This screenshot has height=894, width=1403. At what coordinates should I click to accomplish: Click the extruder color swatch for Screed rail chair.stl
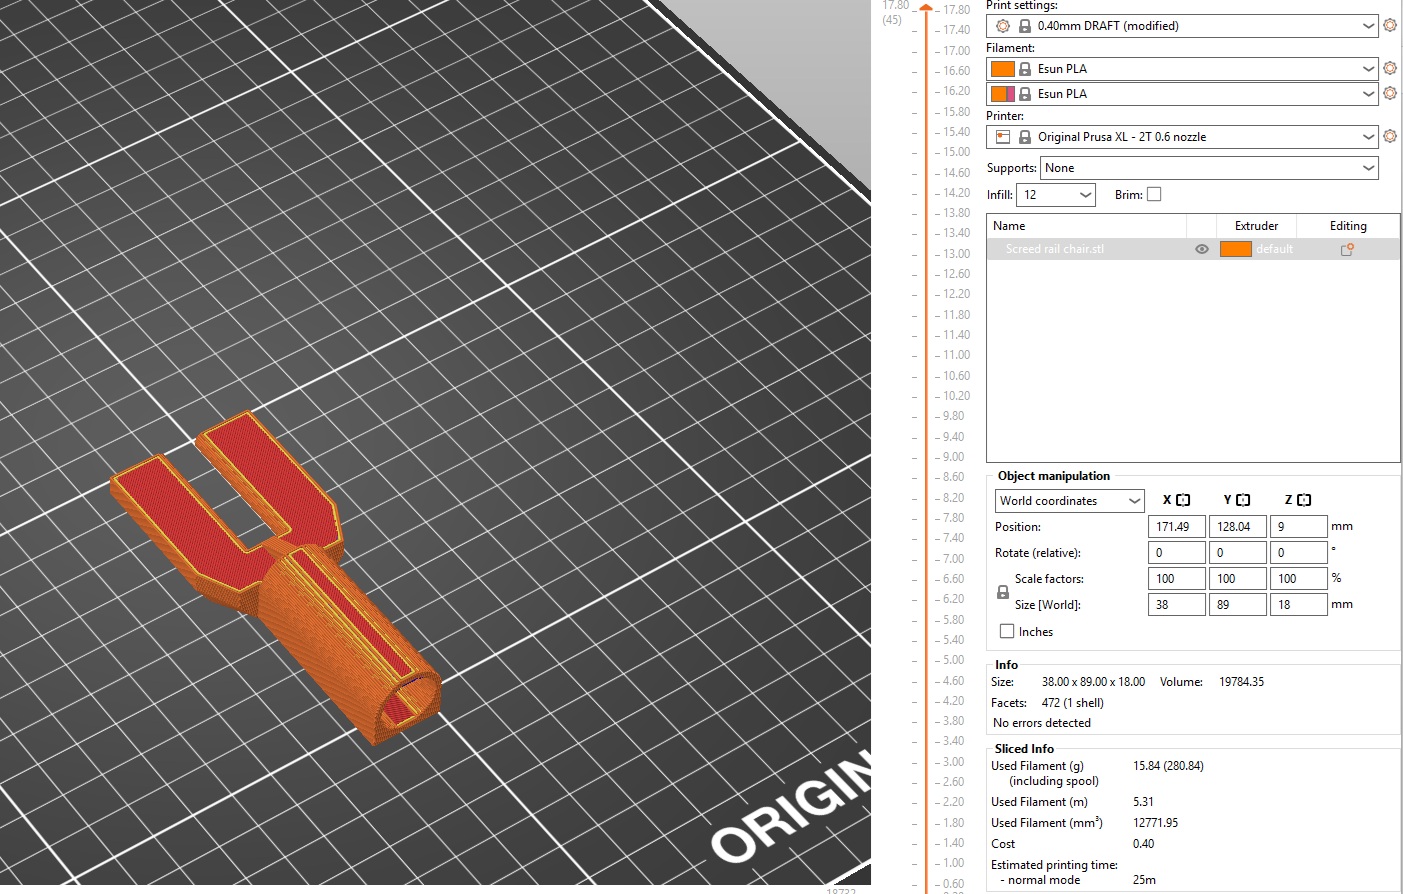[1236, 249]
